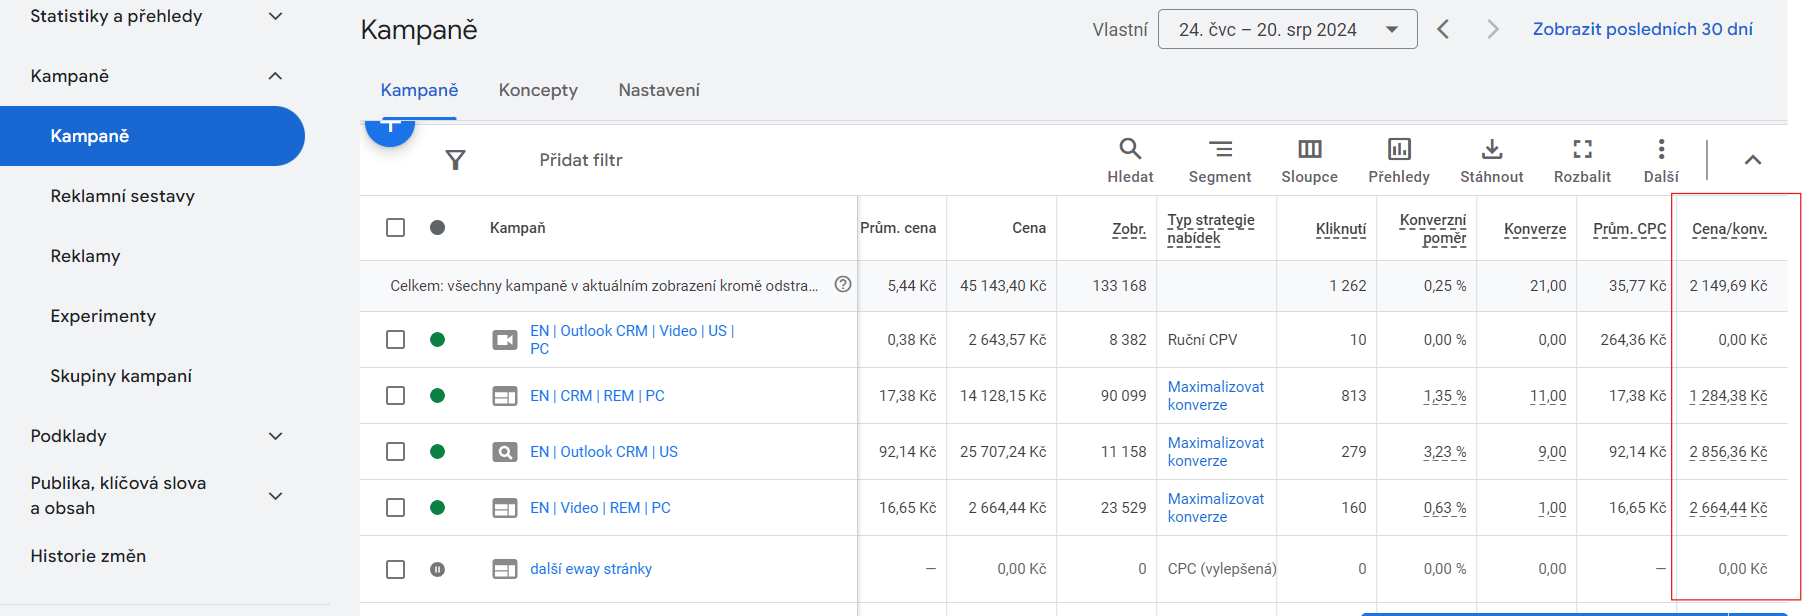Expand table with Rozbalit icon
The width and height of the screenshot is (1802, 616).
click(x=1582, y=160)
